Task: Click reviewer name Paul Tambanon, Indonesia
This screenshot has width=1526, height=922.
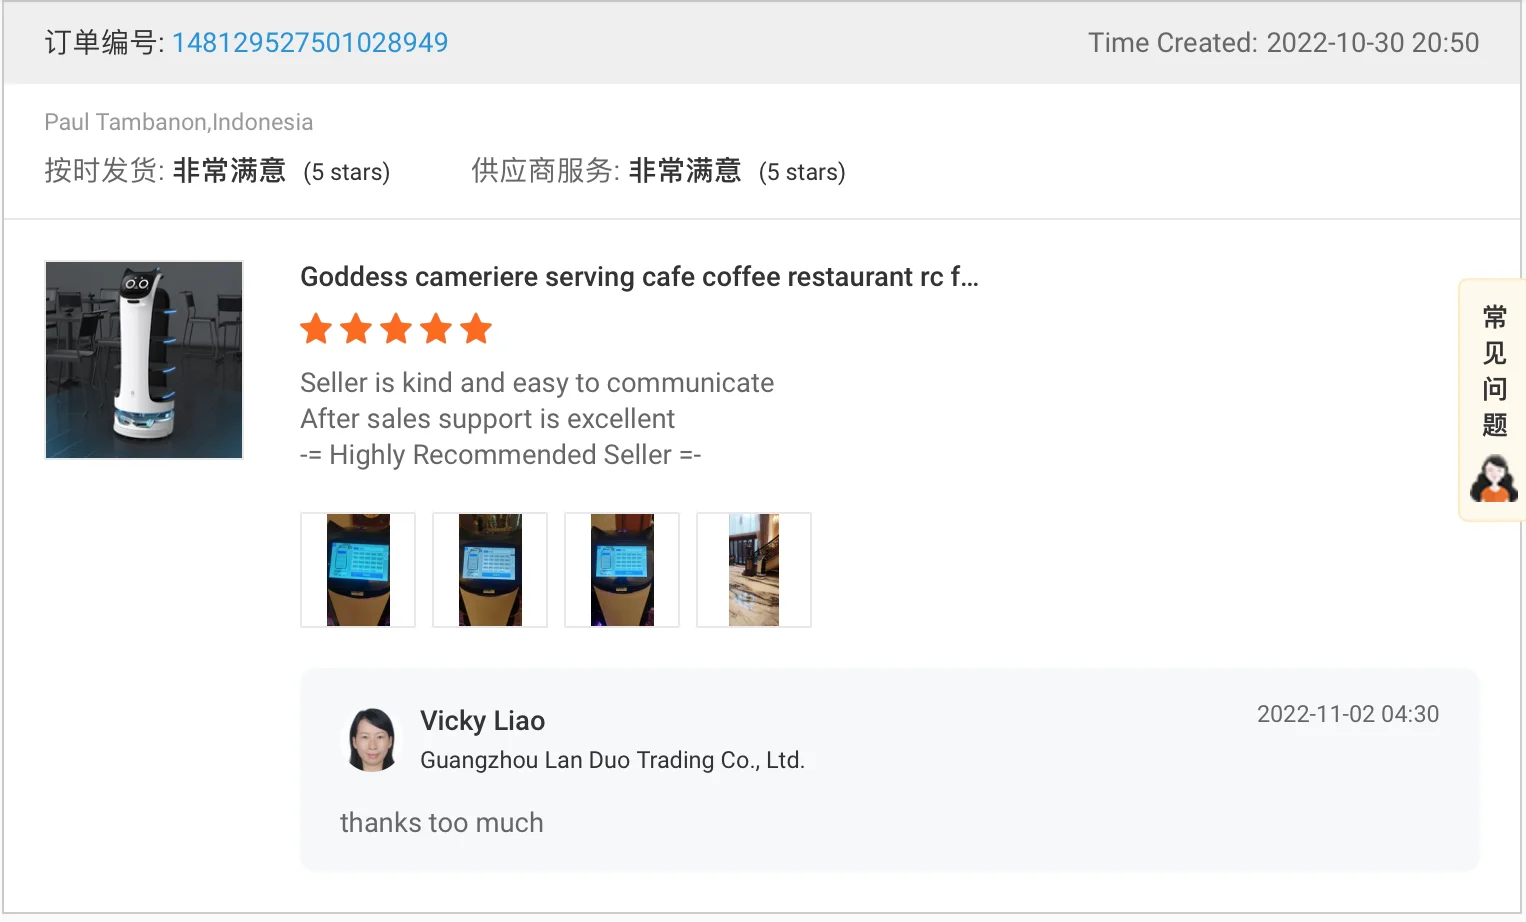Action: click(x=179, y=122)
